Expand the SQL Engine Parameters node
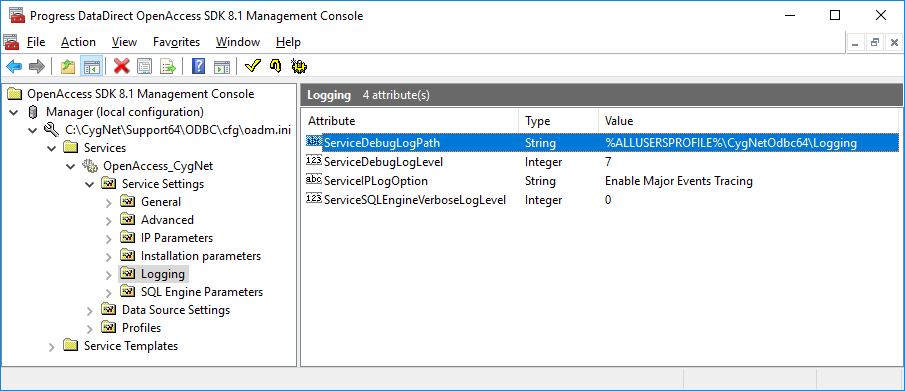This screenshot has height=391, width=905. [x=109, y=292]
